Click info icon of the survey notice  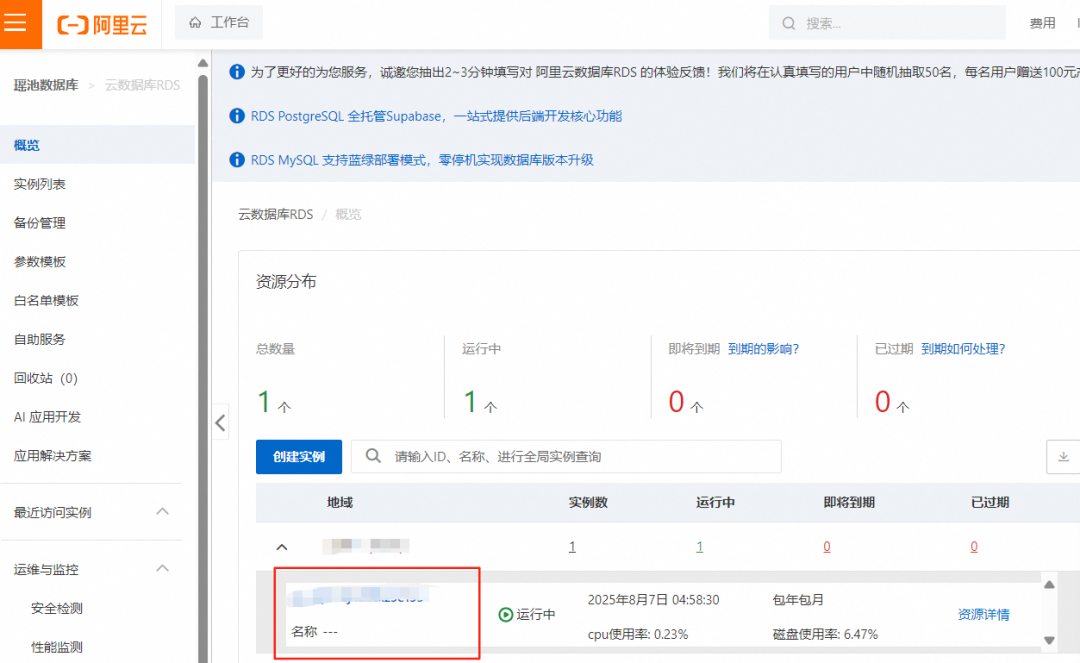coord(237,72)
